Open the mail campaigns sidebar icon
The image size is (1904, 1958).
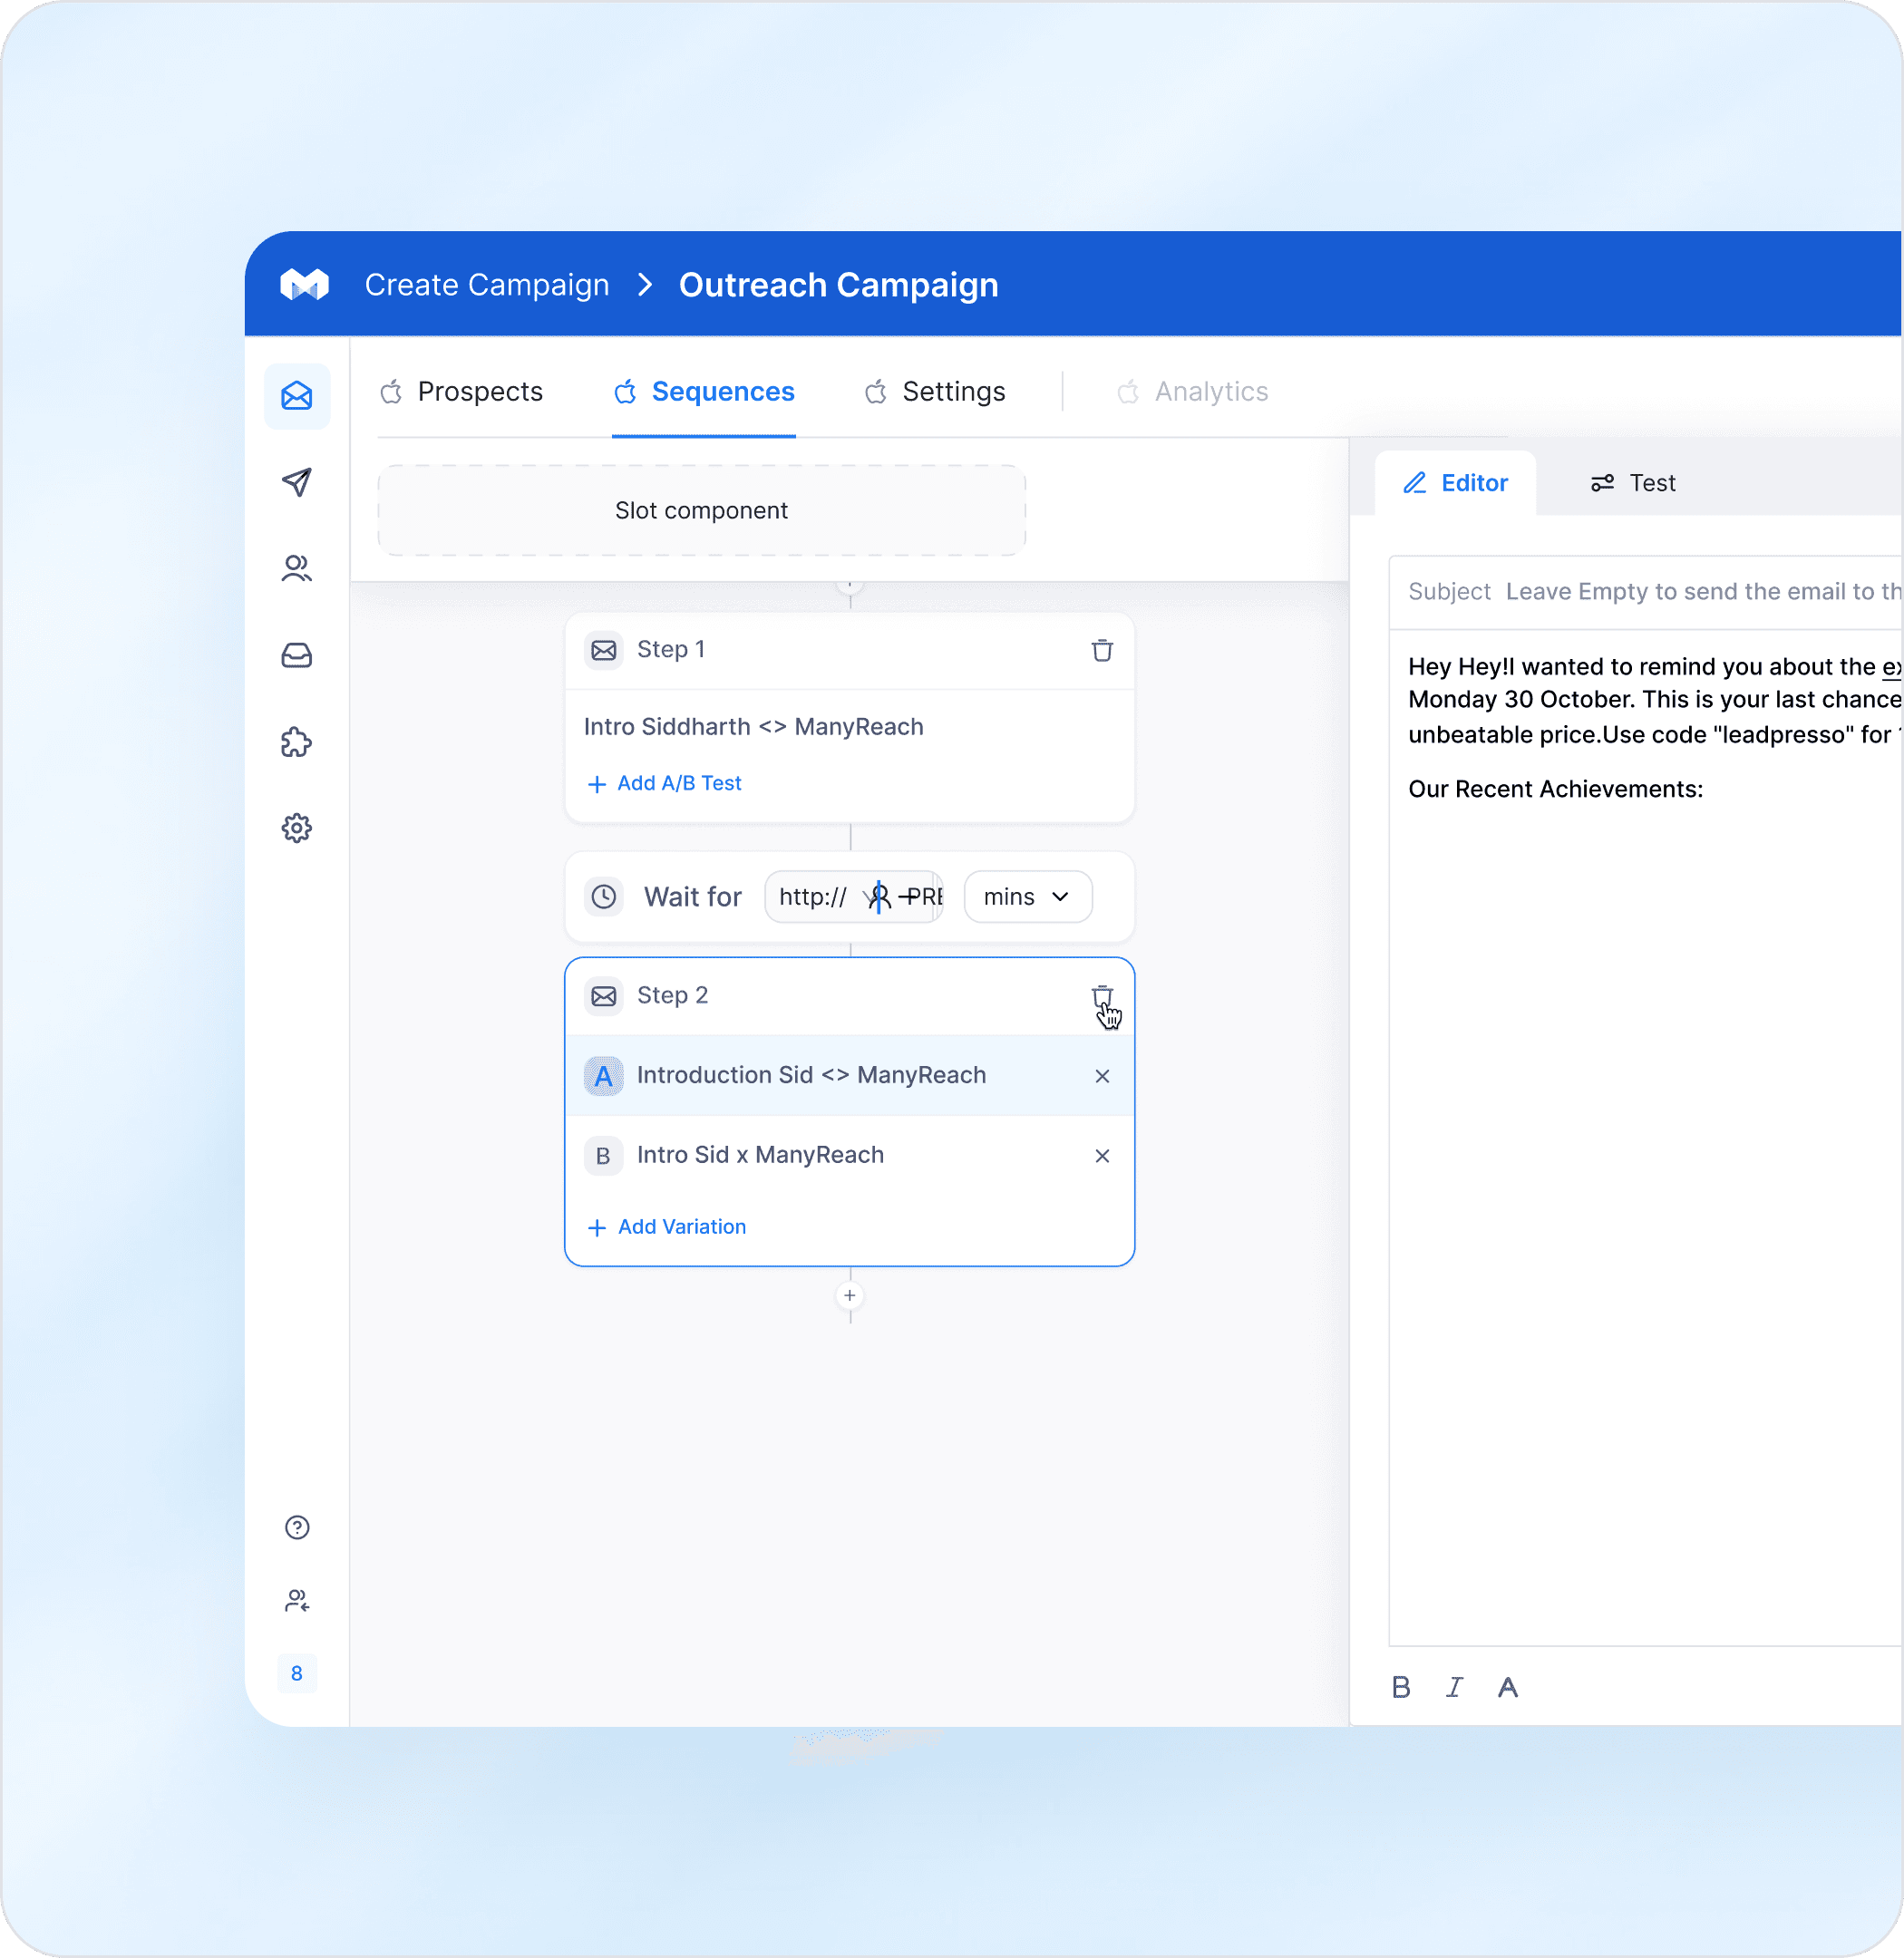click(x=297, y=396)
